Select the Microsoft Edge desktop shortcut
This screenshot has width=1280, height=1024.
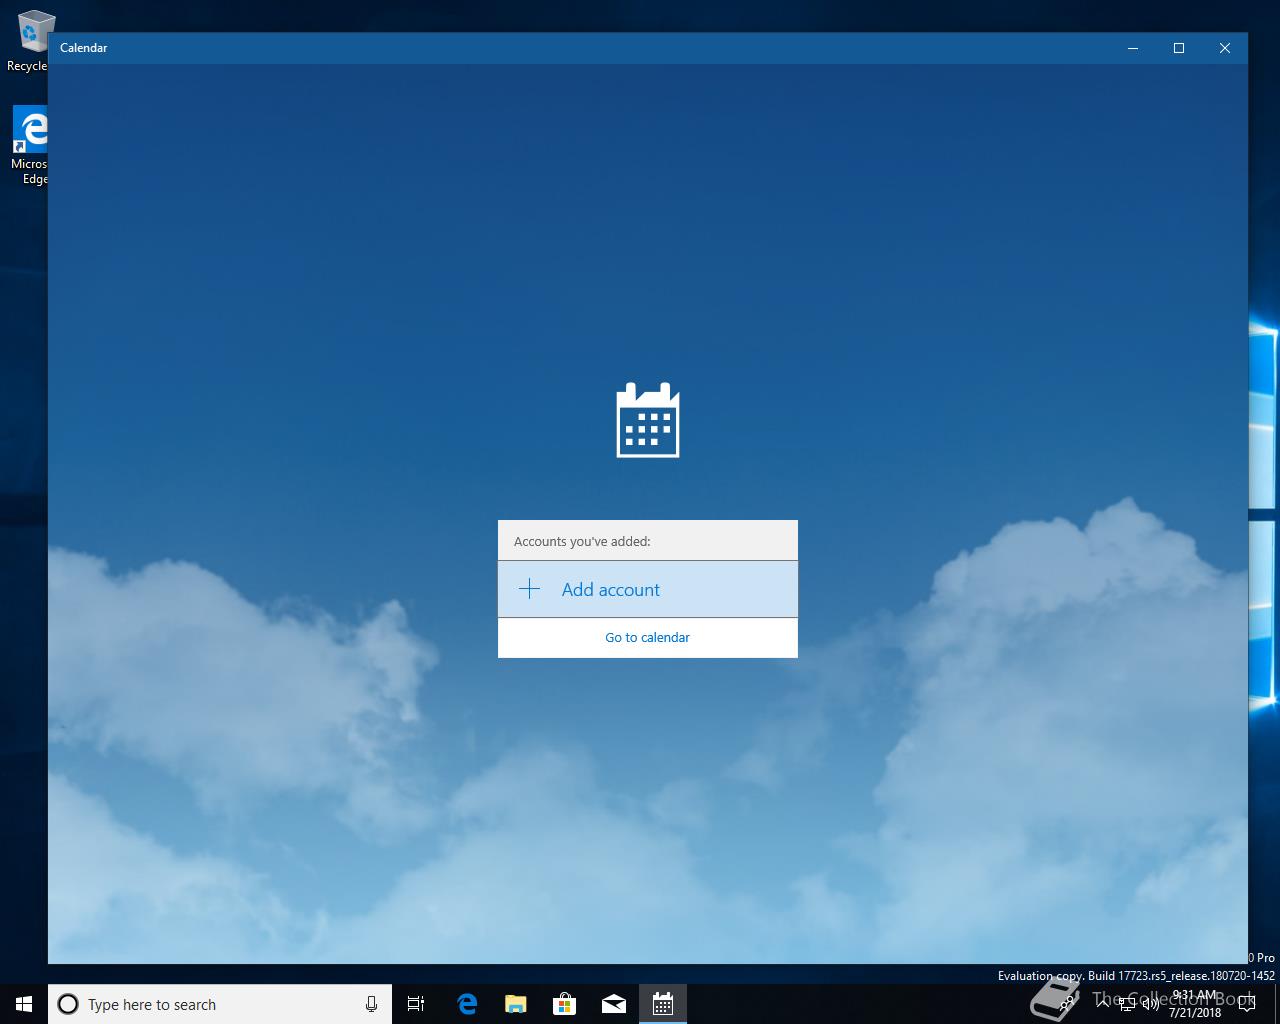coord(30,146)
